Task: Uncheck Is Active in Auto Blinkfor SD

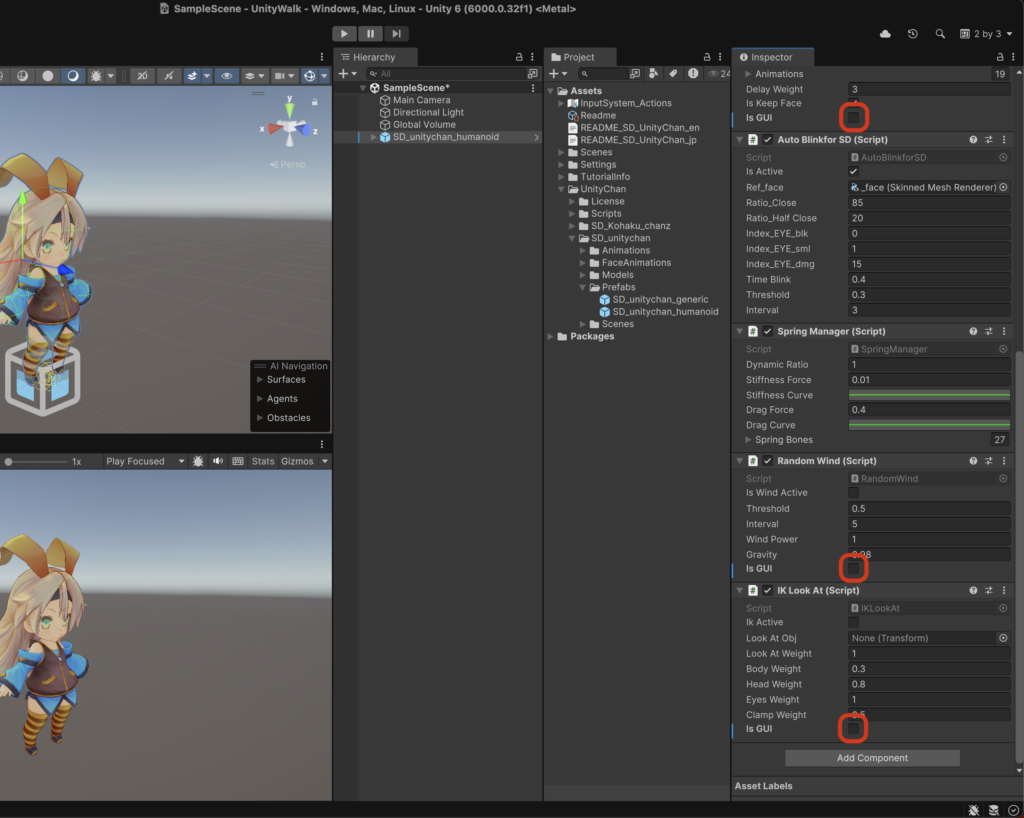Action: (x=853, y=171)
